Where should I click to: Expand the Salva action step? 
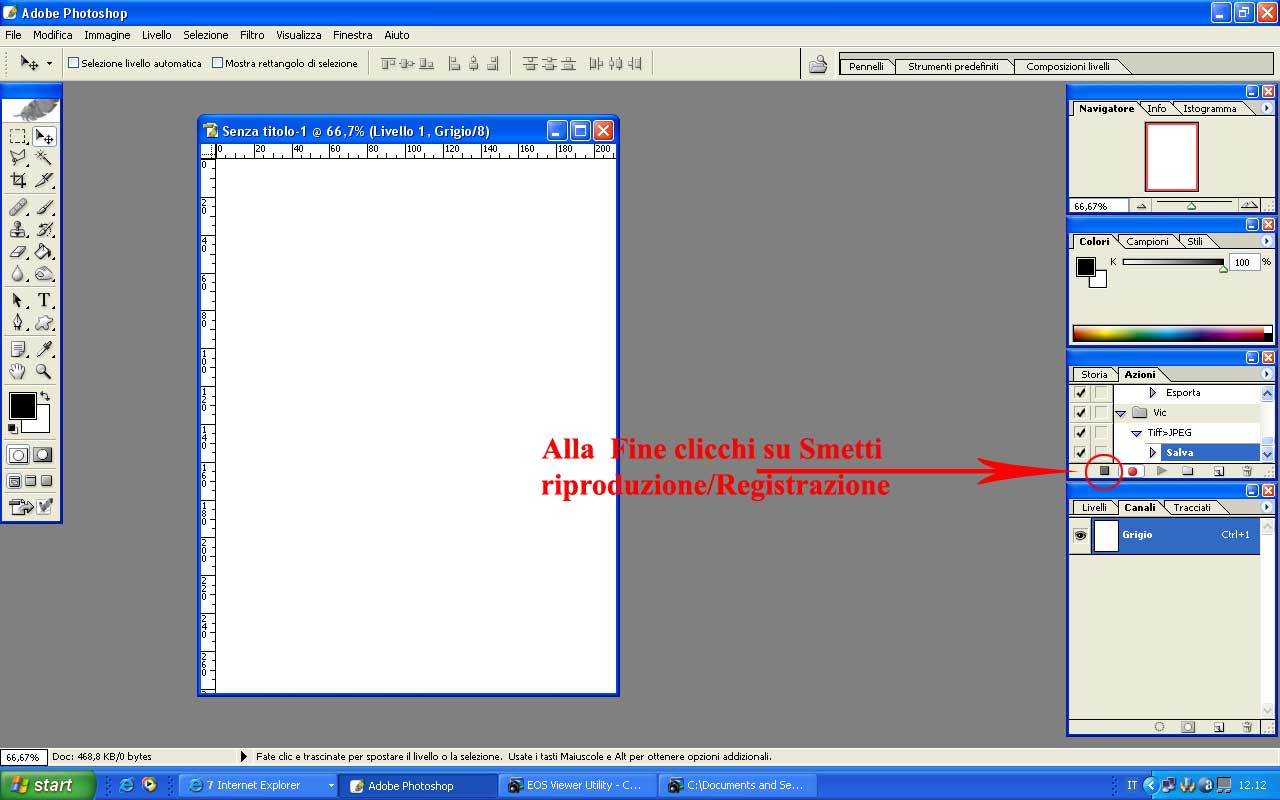click(x=1152, y=453)
